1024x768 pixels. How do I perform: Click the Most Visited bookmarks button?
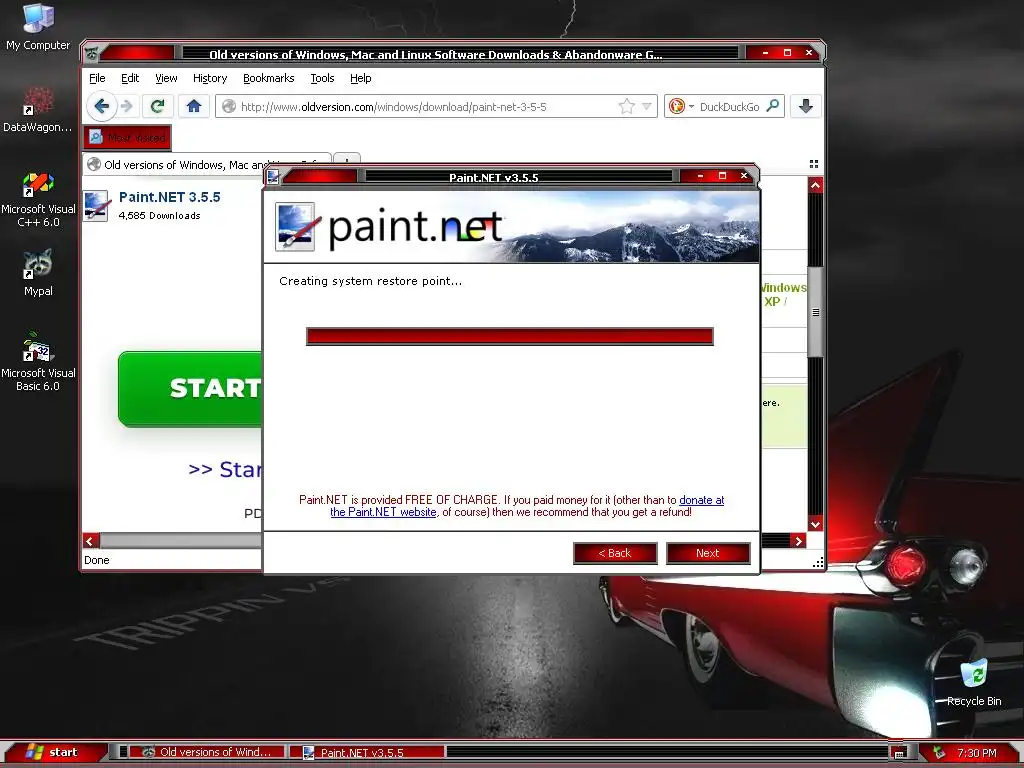(x=127, y=137)
